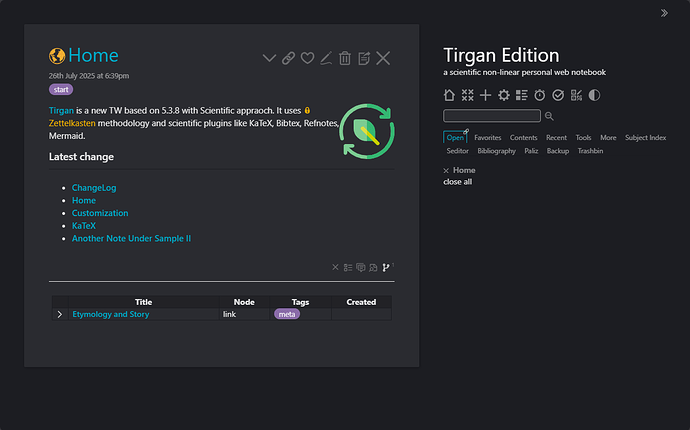The width and height of the screenshot is (690, 430).
Task: Click the close all link
Action: (458, 182)
